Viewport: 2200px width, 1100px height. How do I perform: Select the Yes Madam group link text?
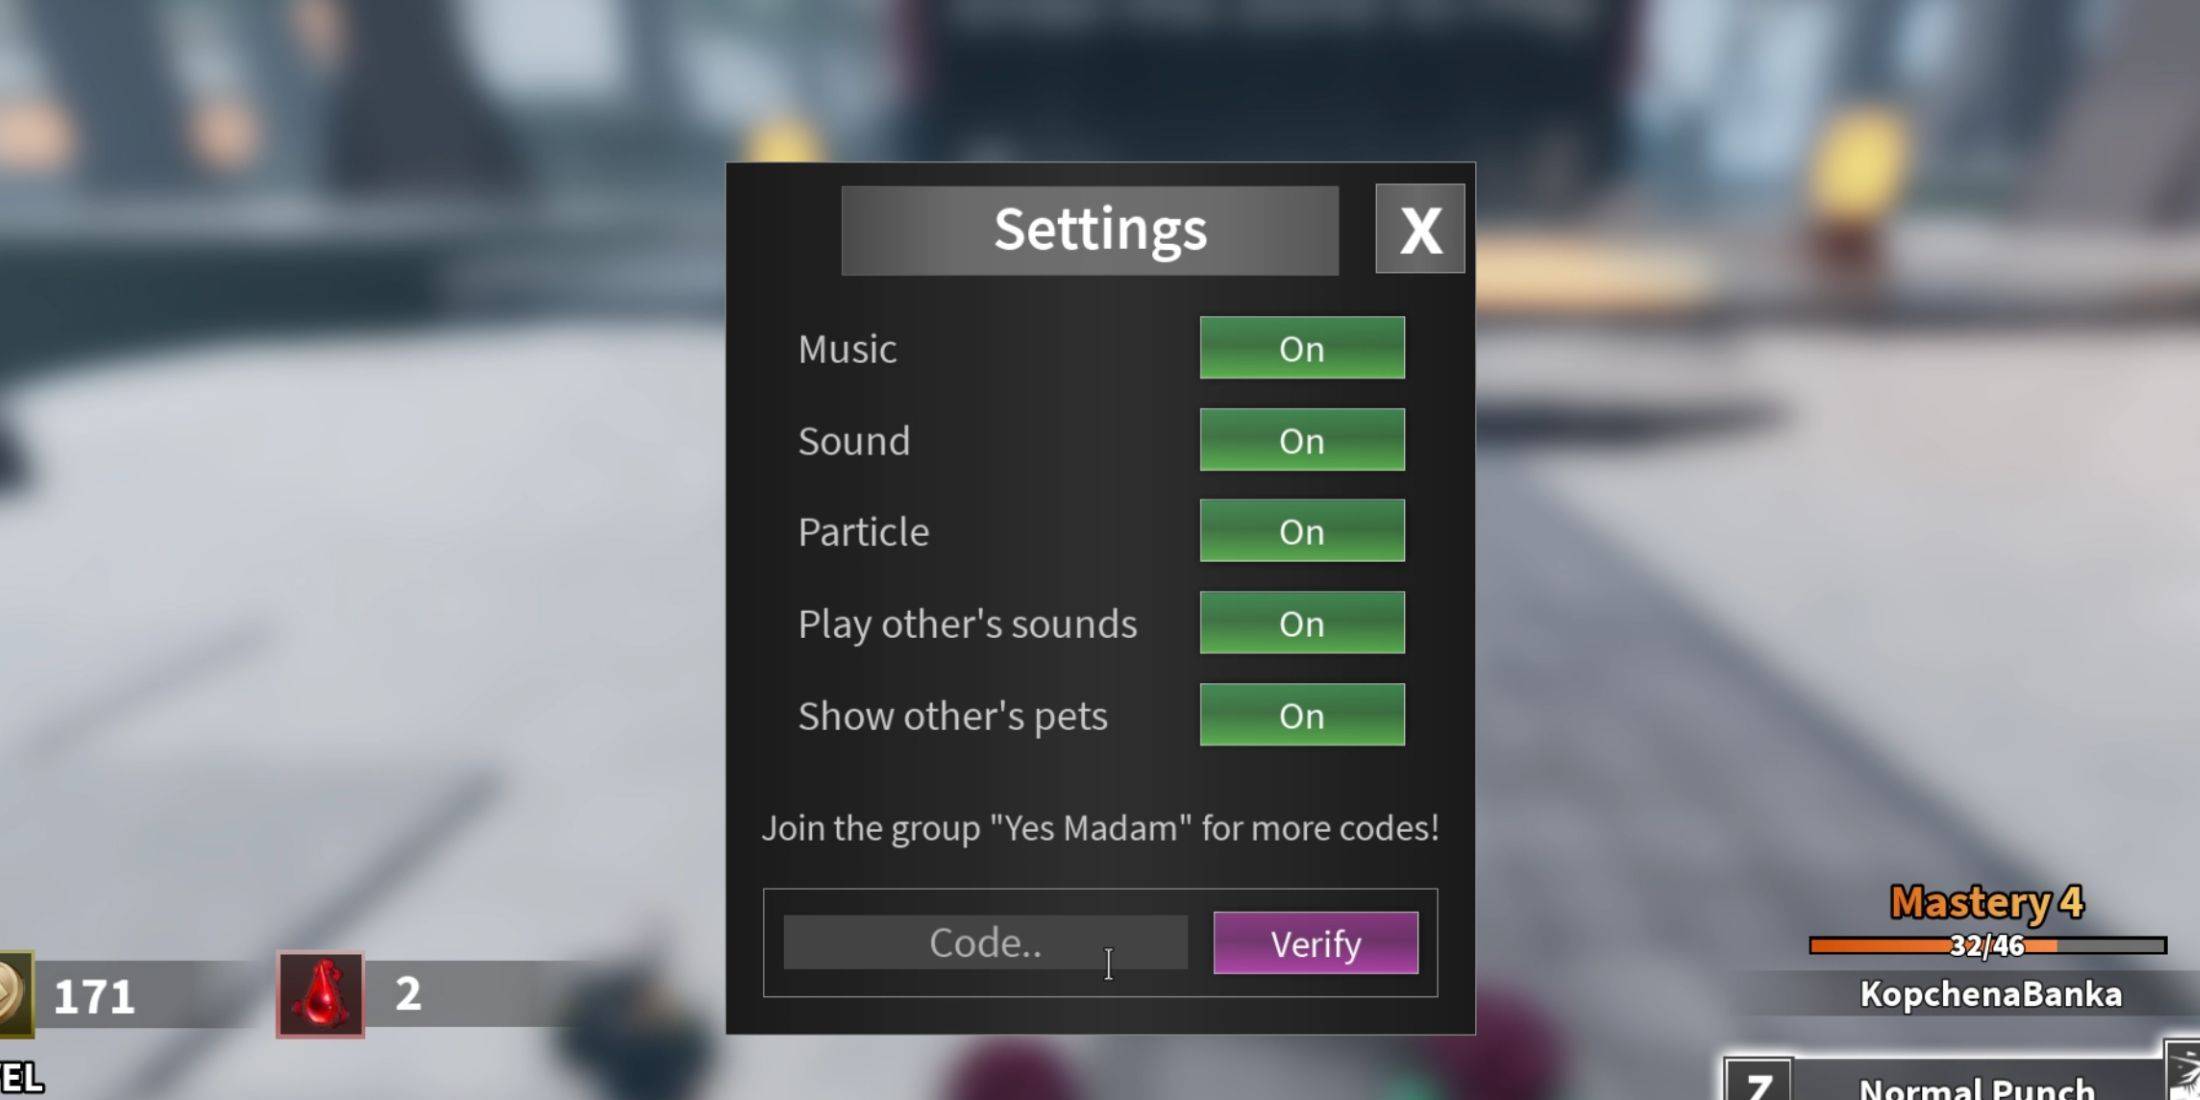(x=1100, y=828)
